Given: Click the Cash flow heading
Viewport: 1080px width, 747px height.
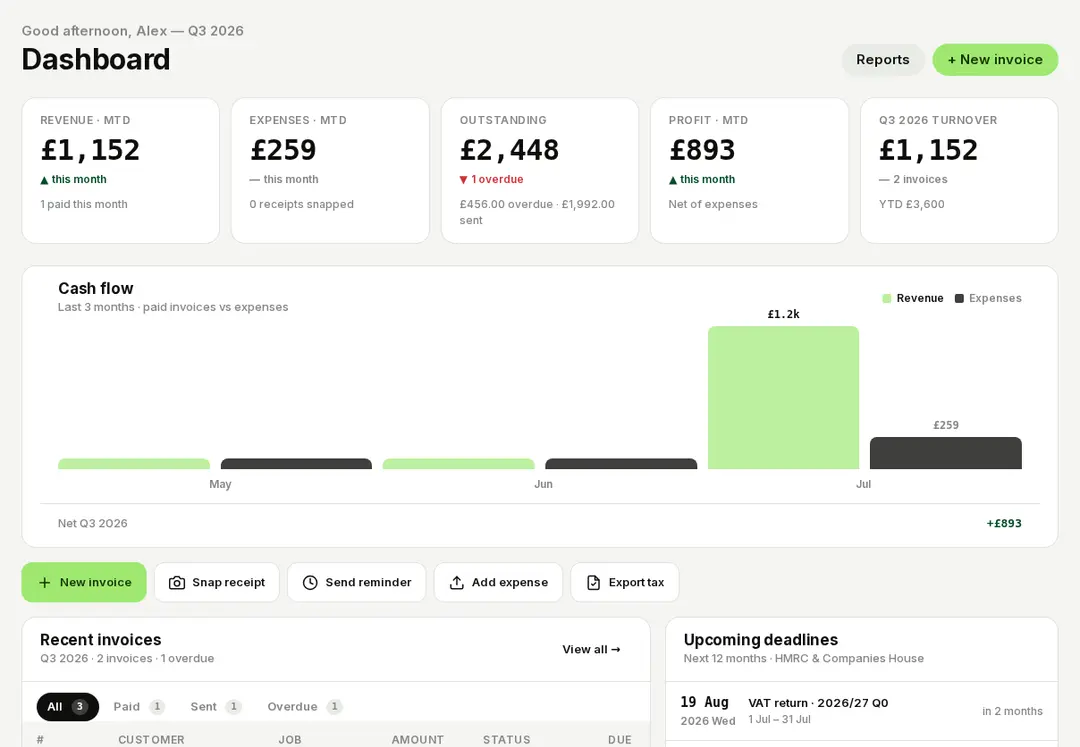Looking at the screenshot, I should pyautogui.click(x=96, y=288).
